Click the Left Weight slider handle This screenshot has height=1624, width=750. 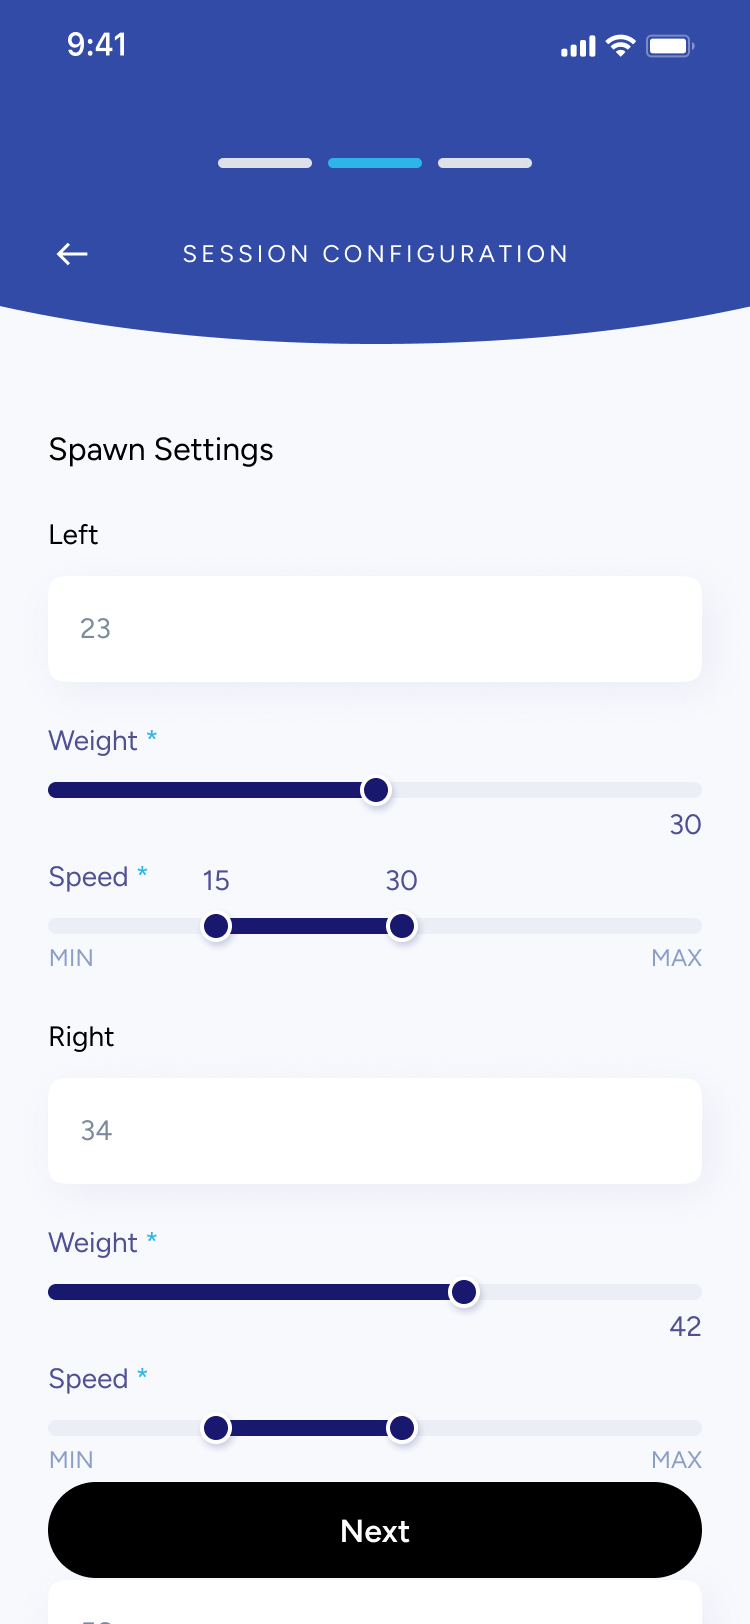click(376, 790)
